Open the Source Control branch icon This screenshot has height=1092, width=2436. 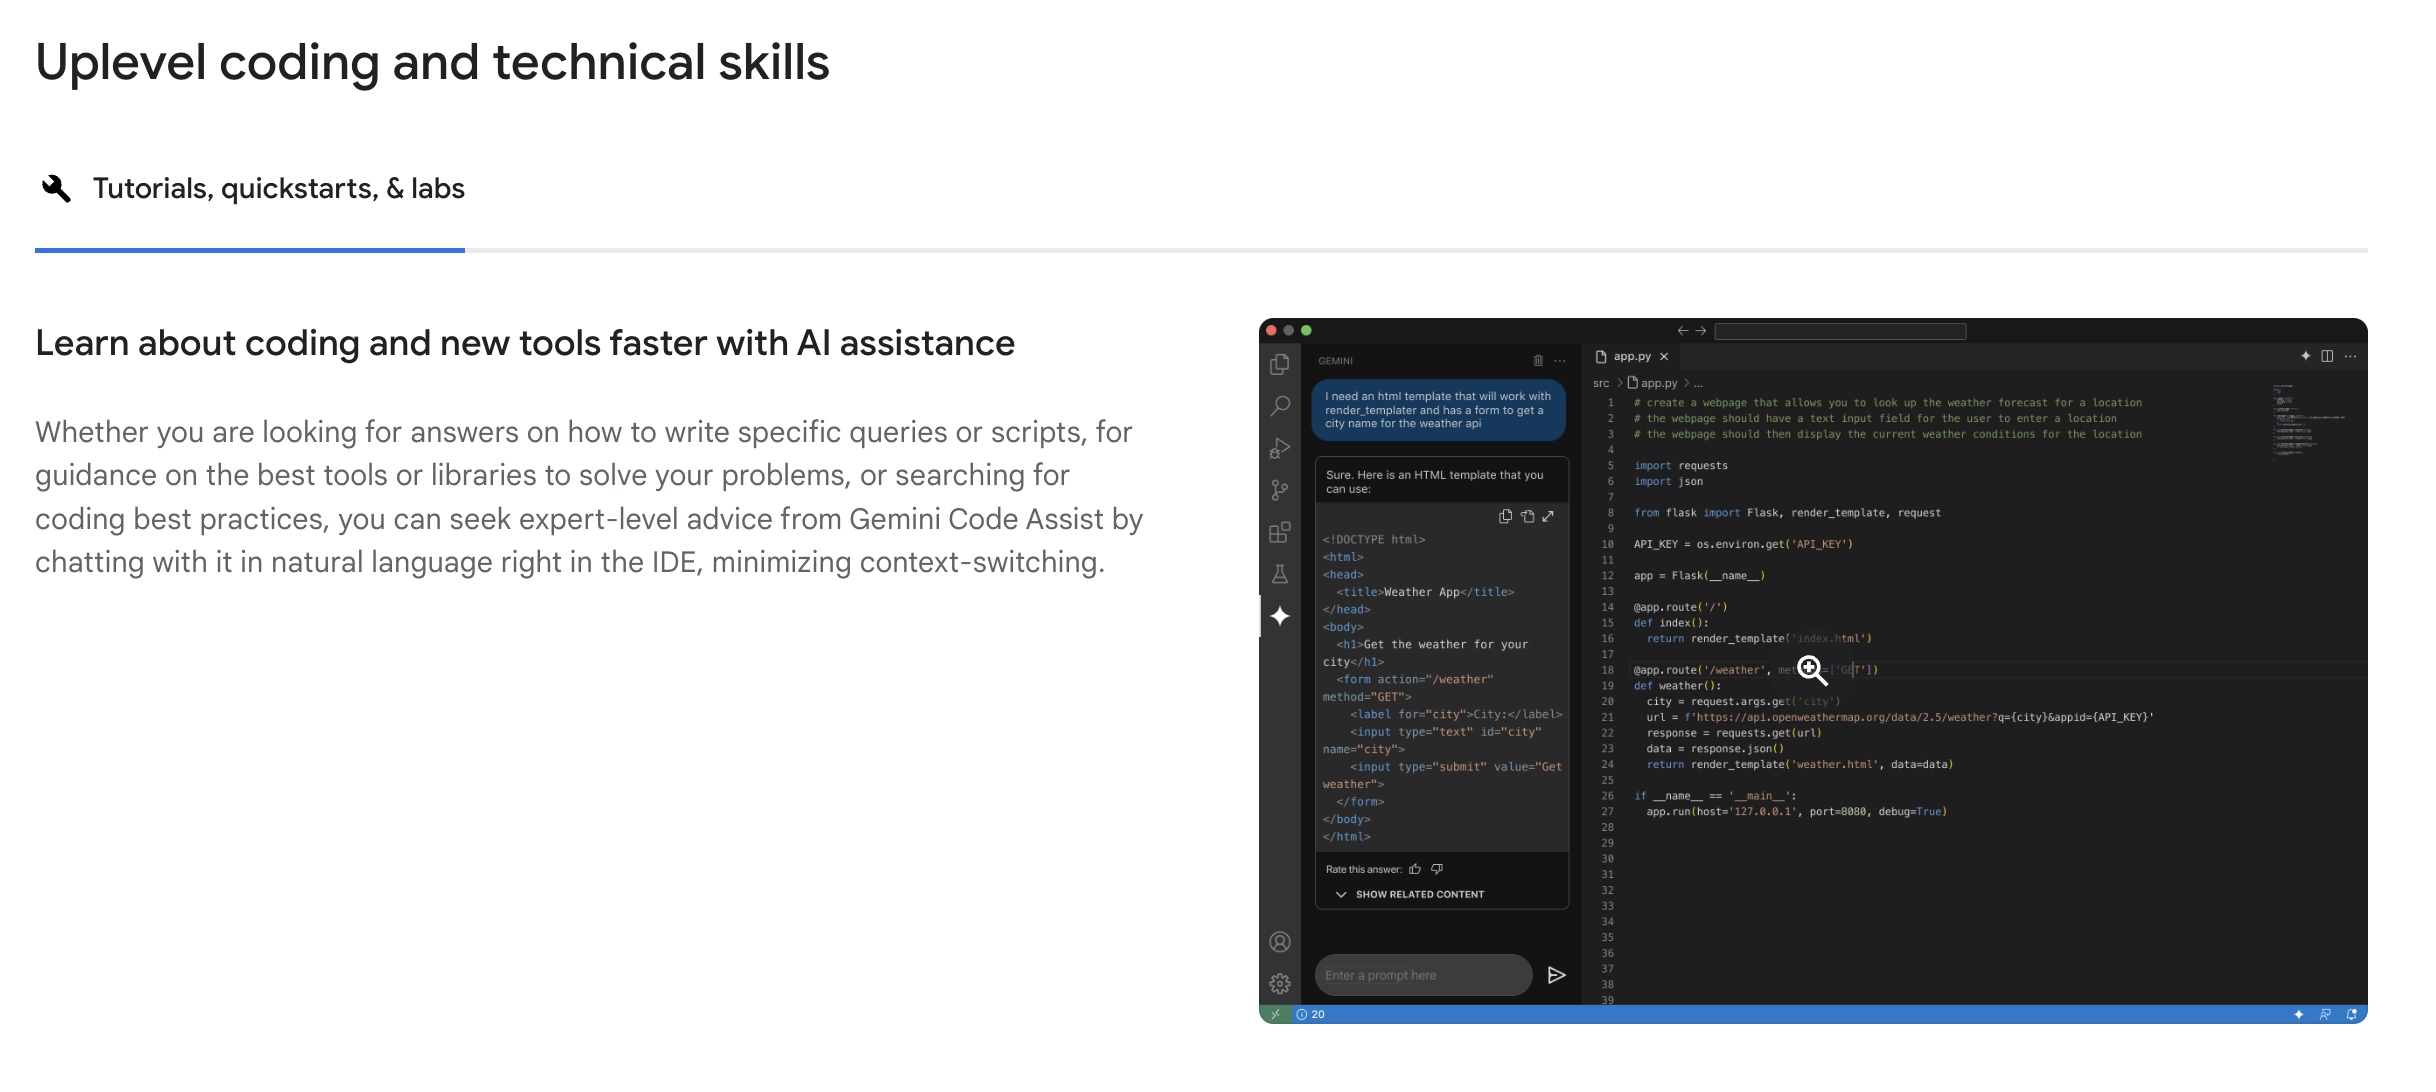point(1279,490)
